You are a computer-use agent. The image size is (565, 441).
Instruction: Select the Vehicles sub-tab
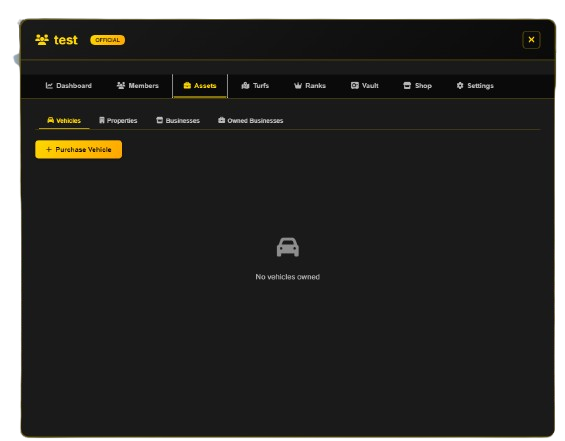[x=64, y=120]
